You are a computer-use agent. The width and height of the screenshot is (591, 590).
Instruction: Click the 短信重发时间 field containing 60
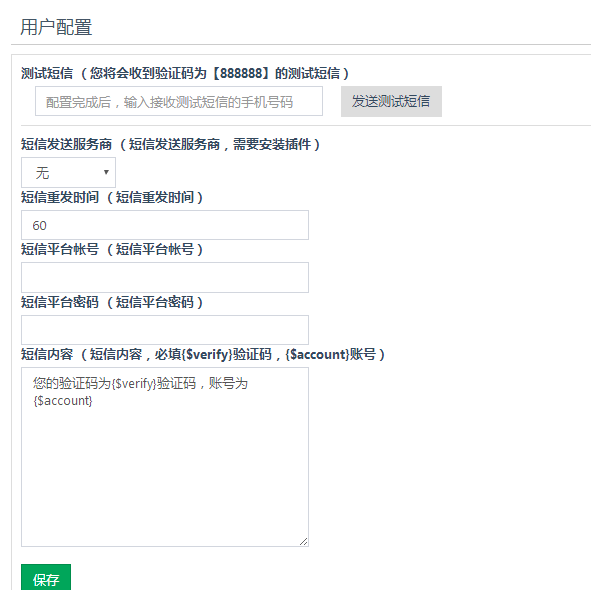(x=165, y=225)
